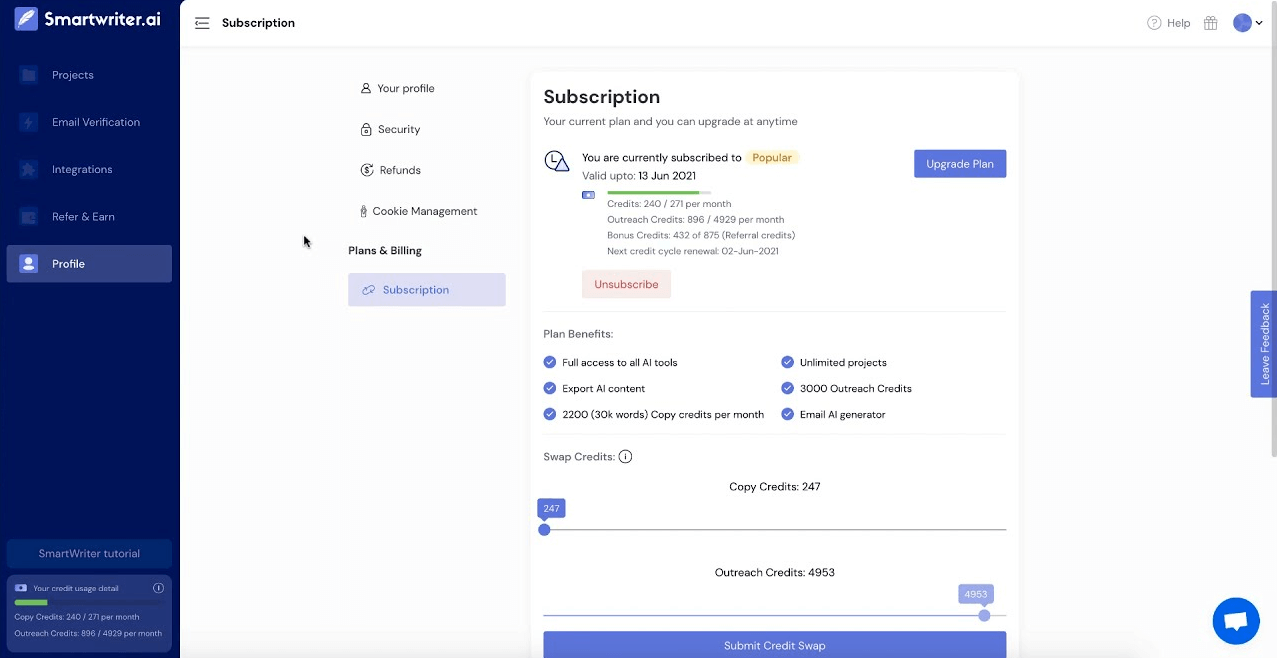Click the Help text in header

click(1179, 23)
